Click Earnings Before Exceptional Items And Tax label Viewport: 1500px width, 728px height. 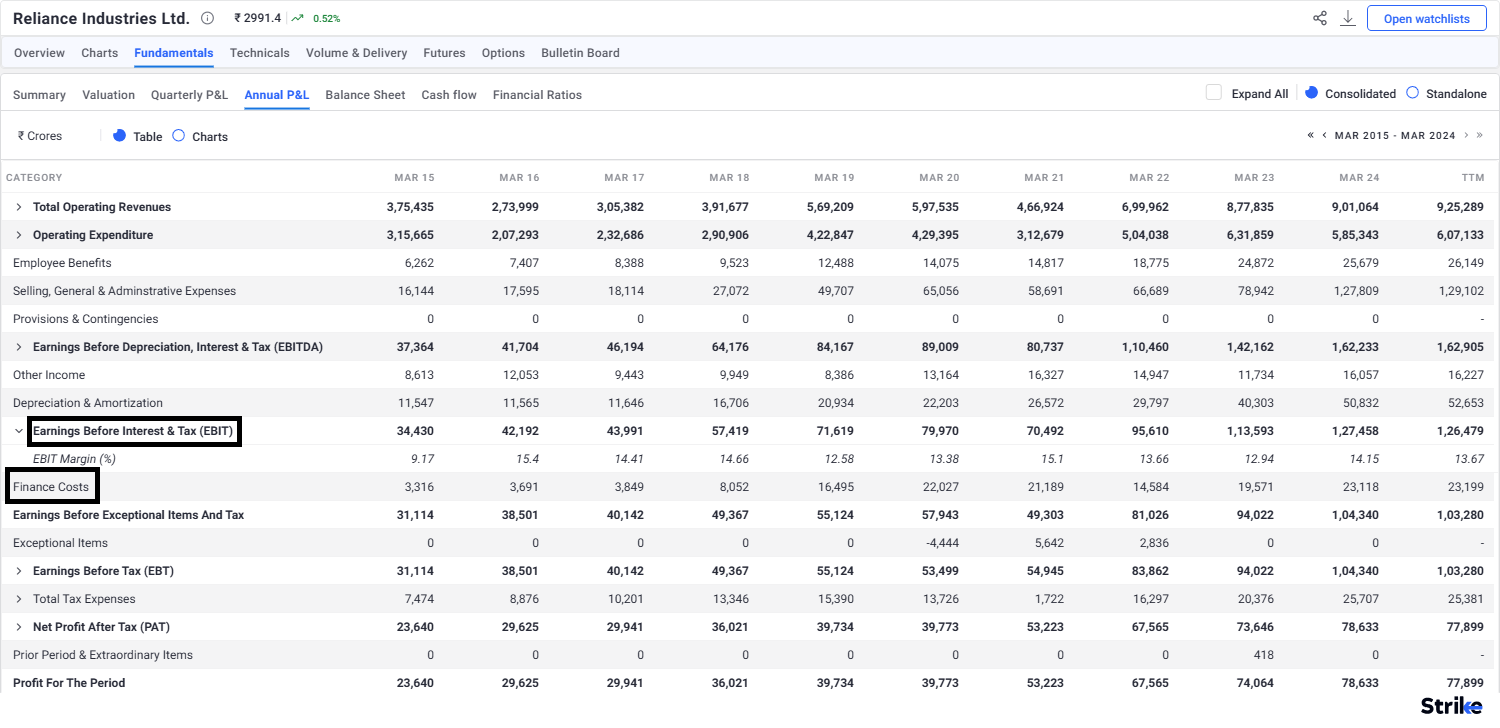click(128, 515)
